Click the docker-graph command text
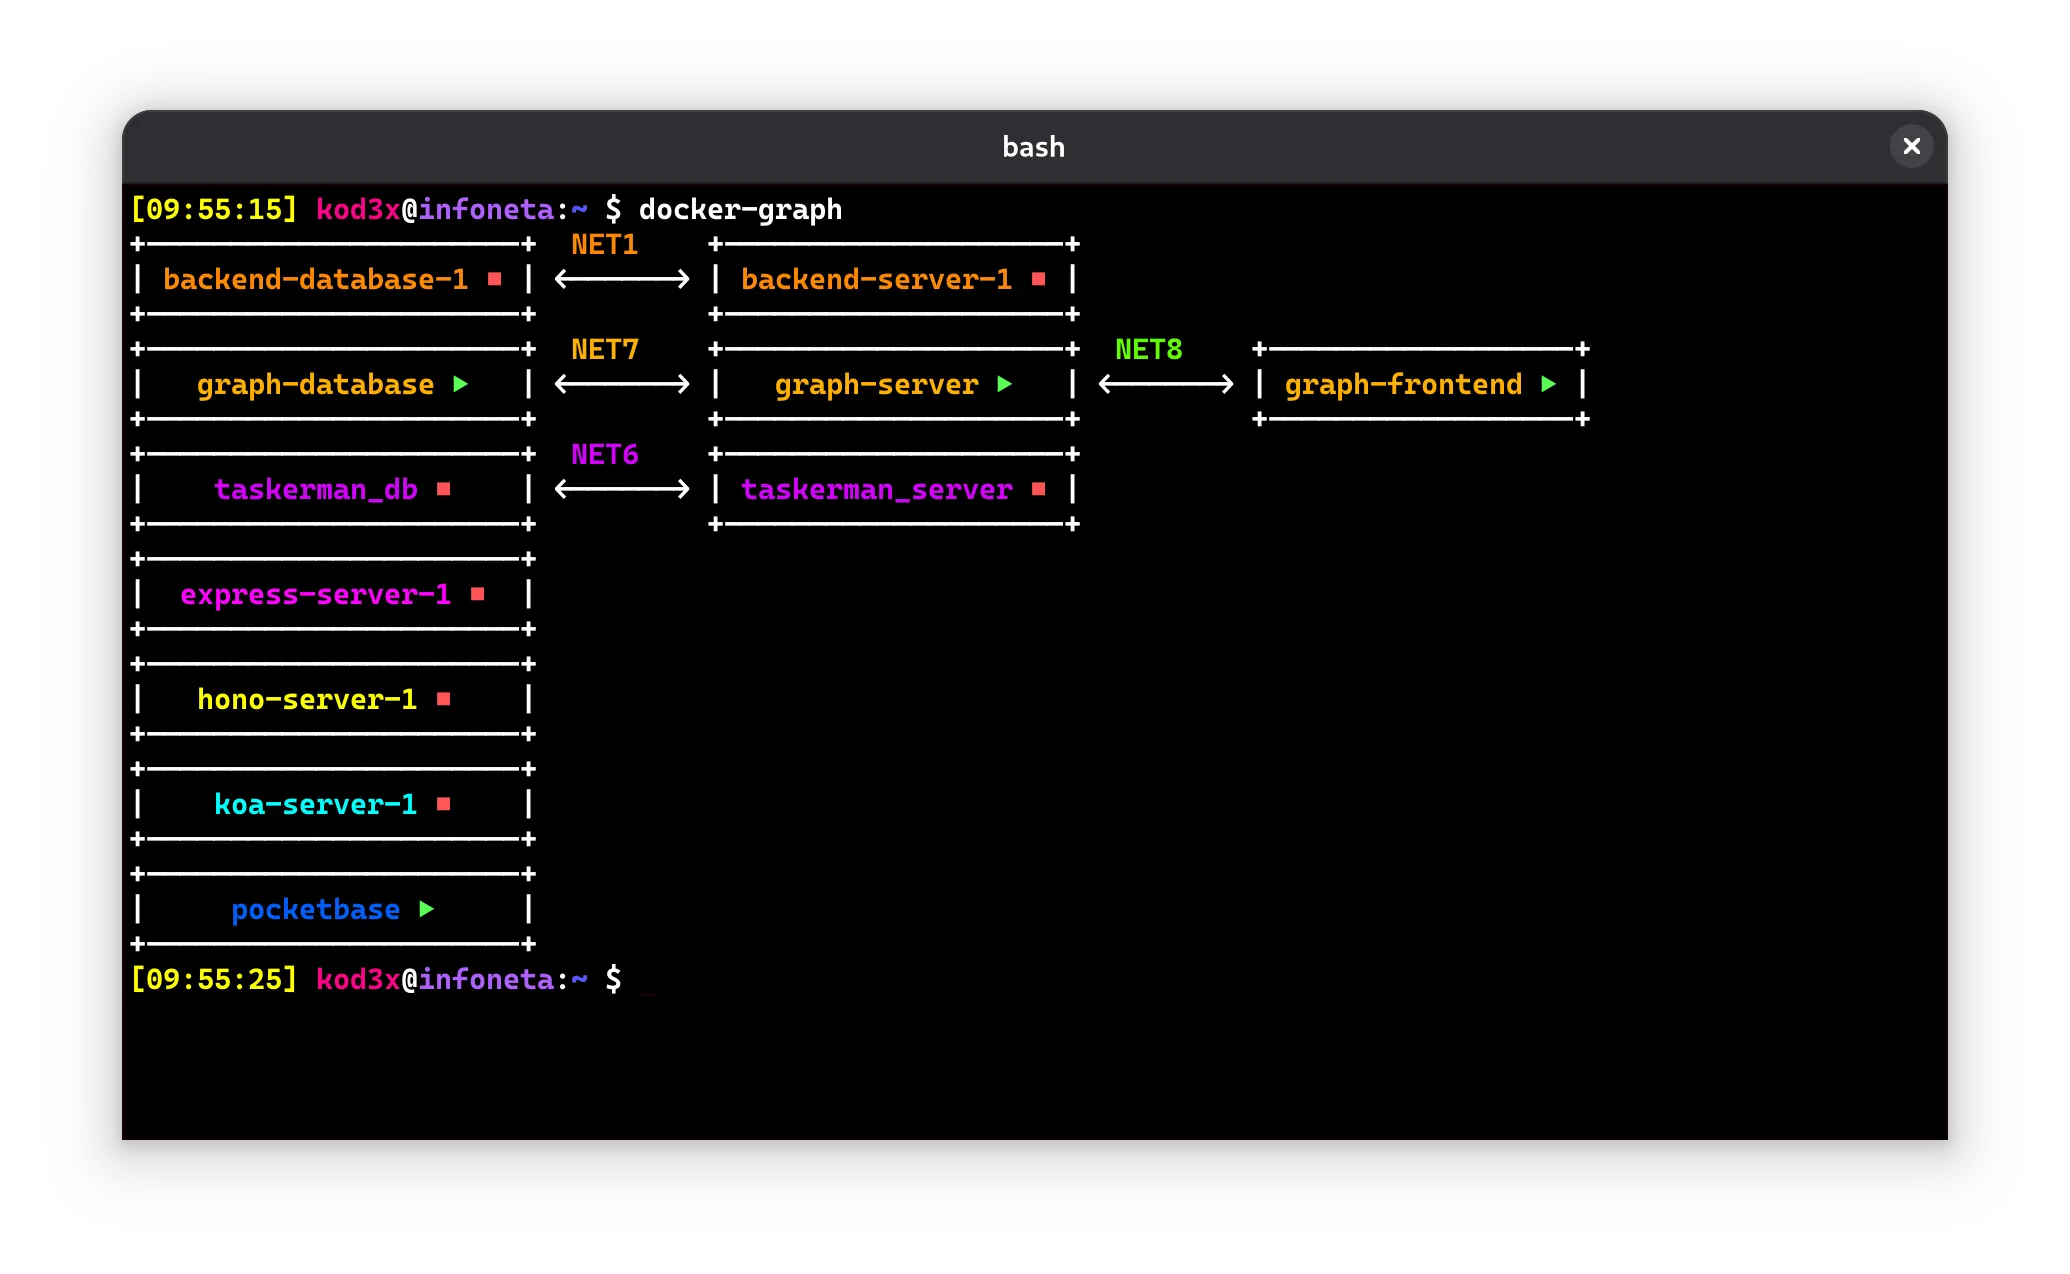 click(x=740, y=210)
